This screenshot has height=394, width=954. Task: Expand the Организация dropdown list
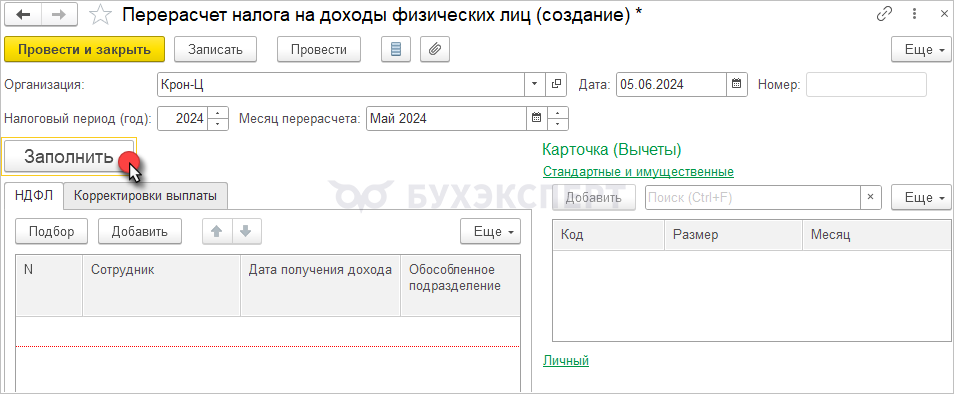(535, 85)
